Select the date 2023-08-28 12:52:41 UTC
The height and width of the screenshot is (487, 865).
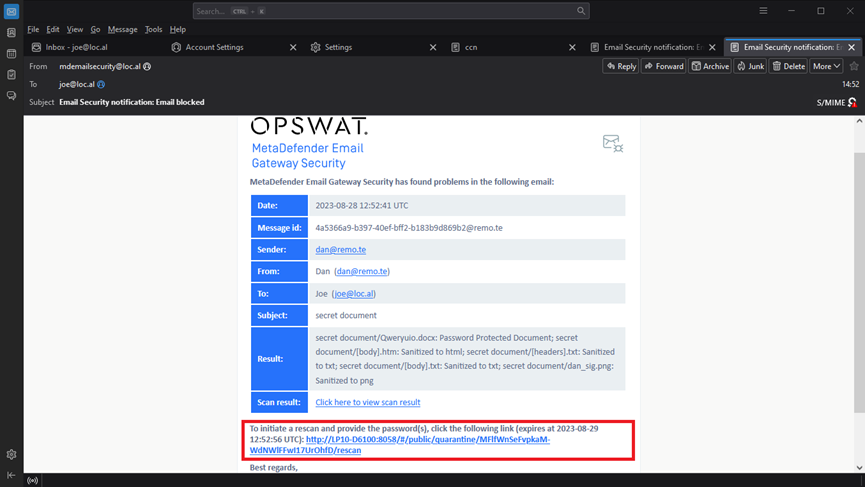coord(362,205)
